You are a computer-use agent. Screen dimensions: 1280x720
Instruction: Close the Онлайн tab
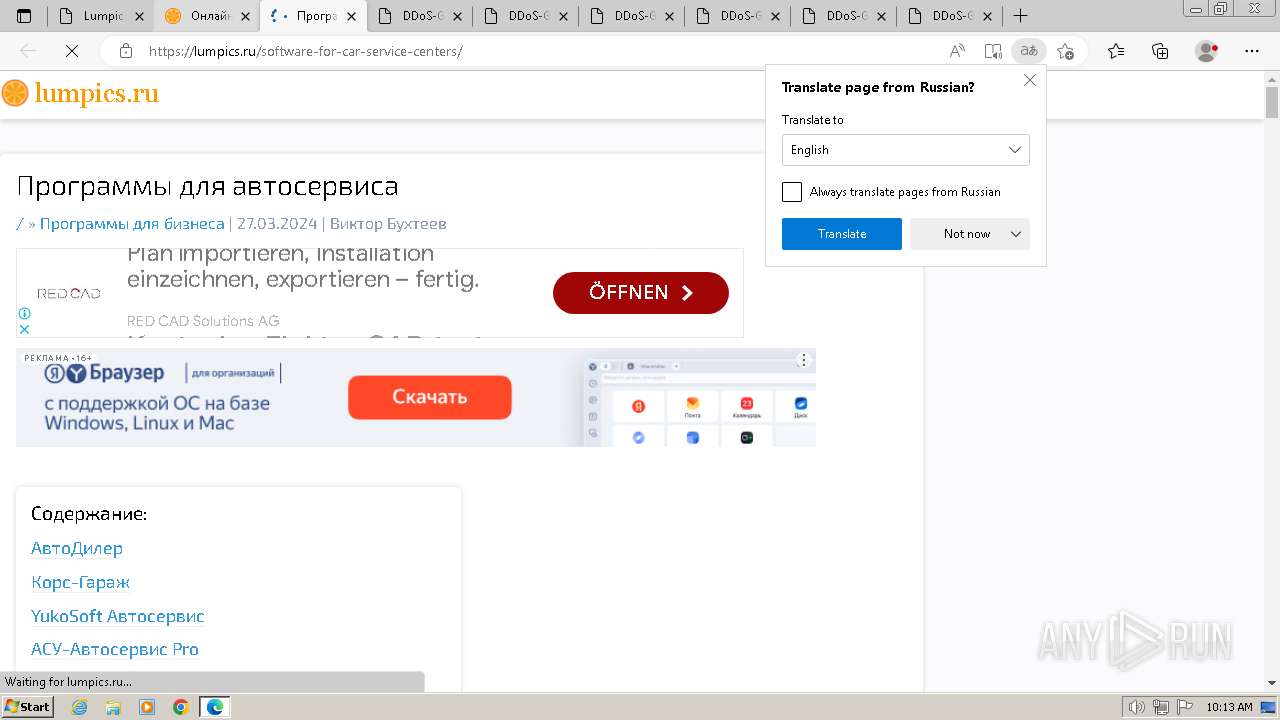(245, 16)
